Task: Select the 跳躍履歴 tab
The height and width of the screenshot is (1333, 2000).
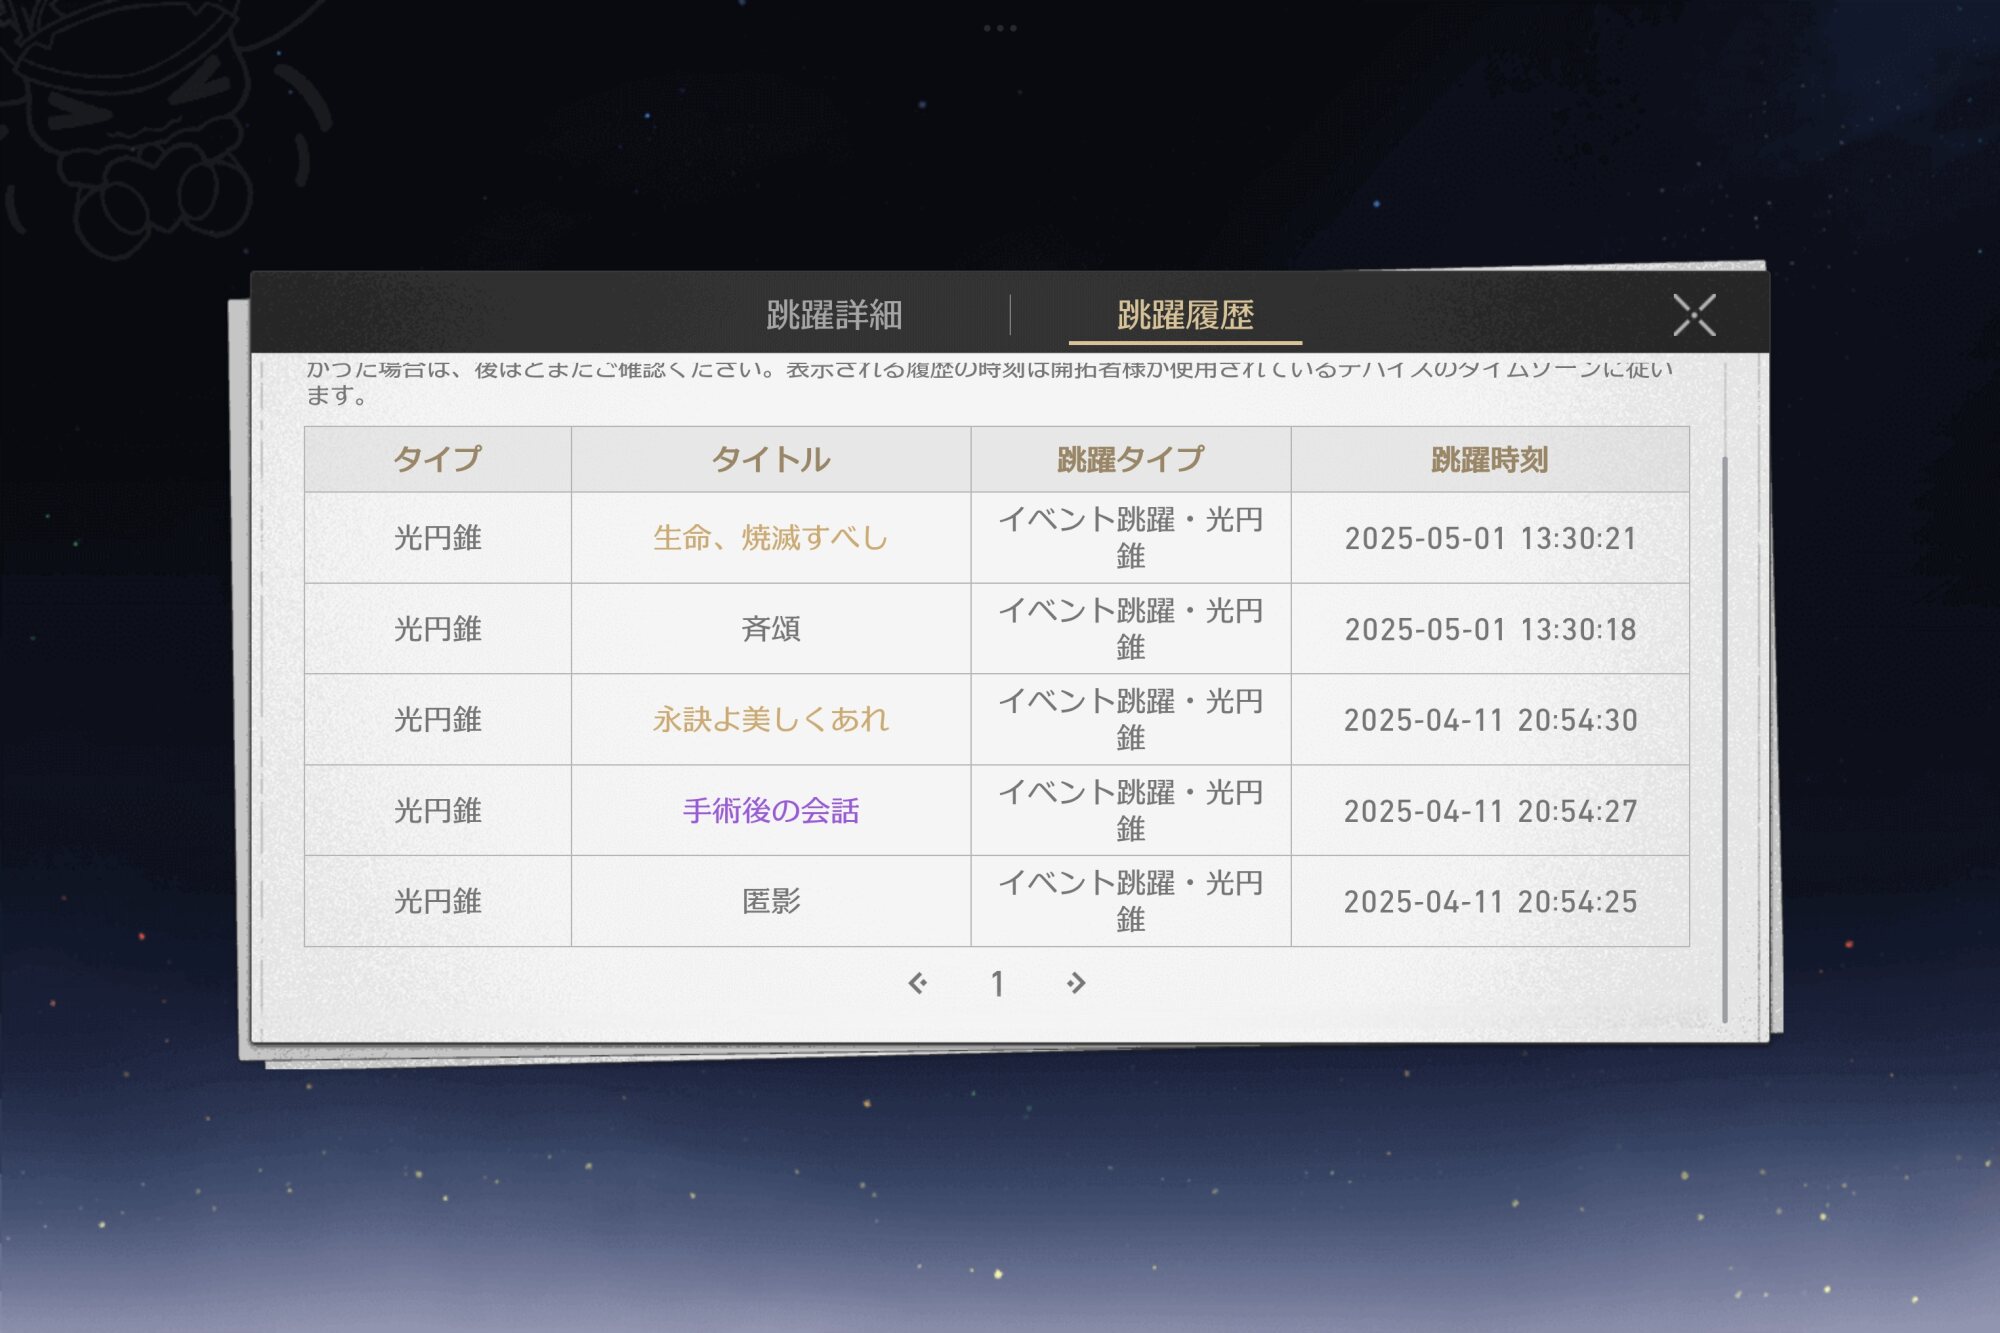Action: (1185, 315)
